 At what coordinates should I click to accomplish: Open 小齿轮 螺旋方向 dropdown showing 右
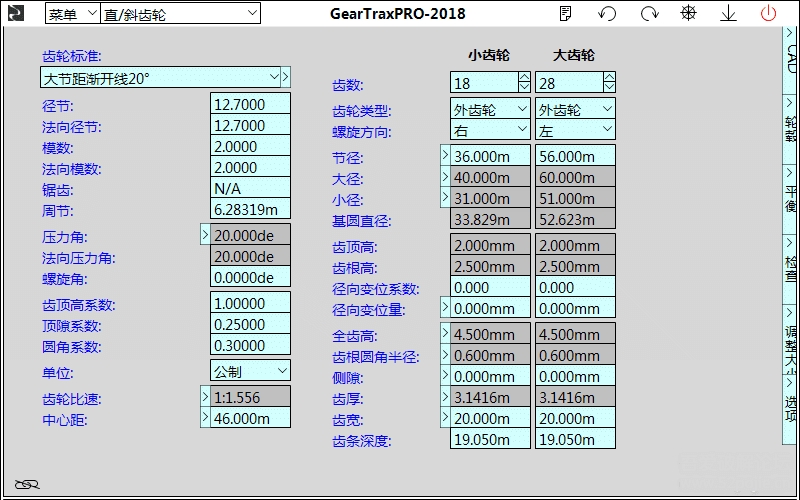click(x=490, y=130)
